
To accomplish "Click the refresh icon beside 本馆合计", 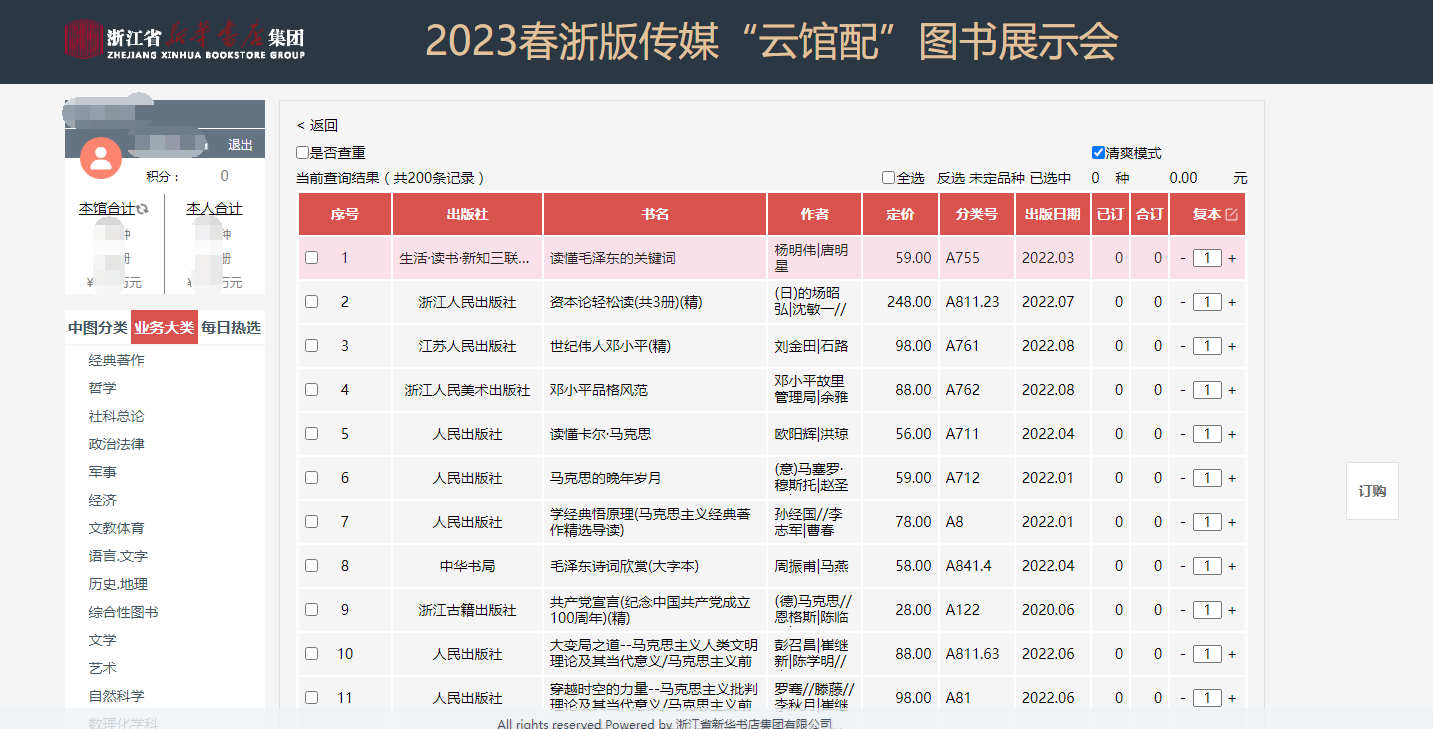I will [143, 209].
